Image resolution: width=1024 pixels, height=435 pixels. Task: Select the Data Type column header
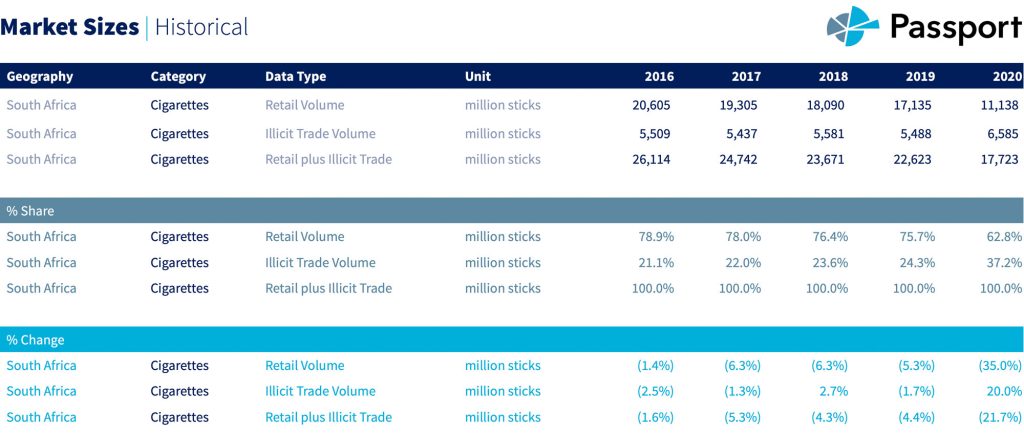pos(295,77)
